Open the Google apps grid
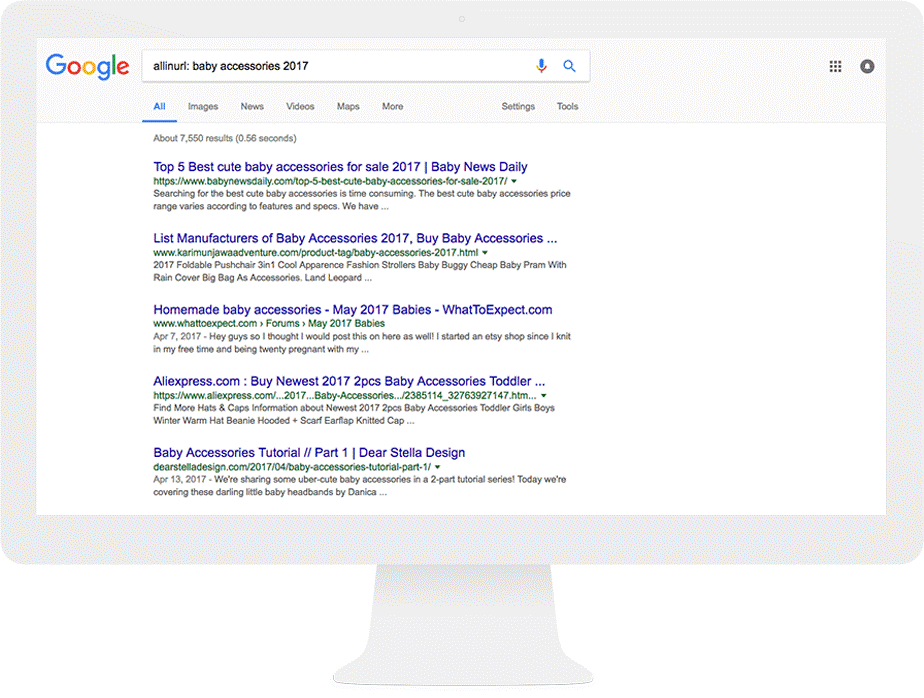 point(835,67)
